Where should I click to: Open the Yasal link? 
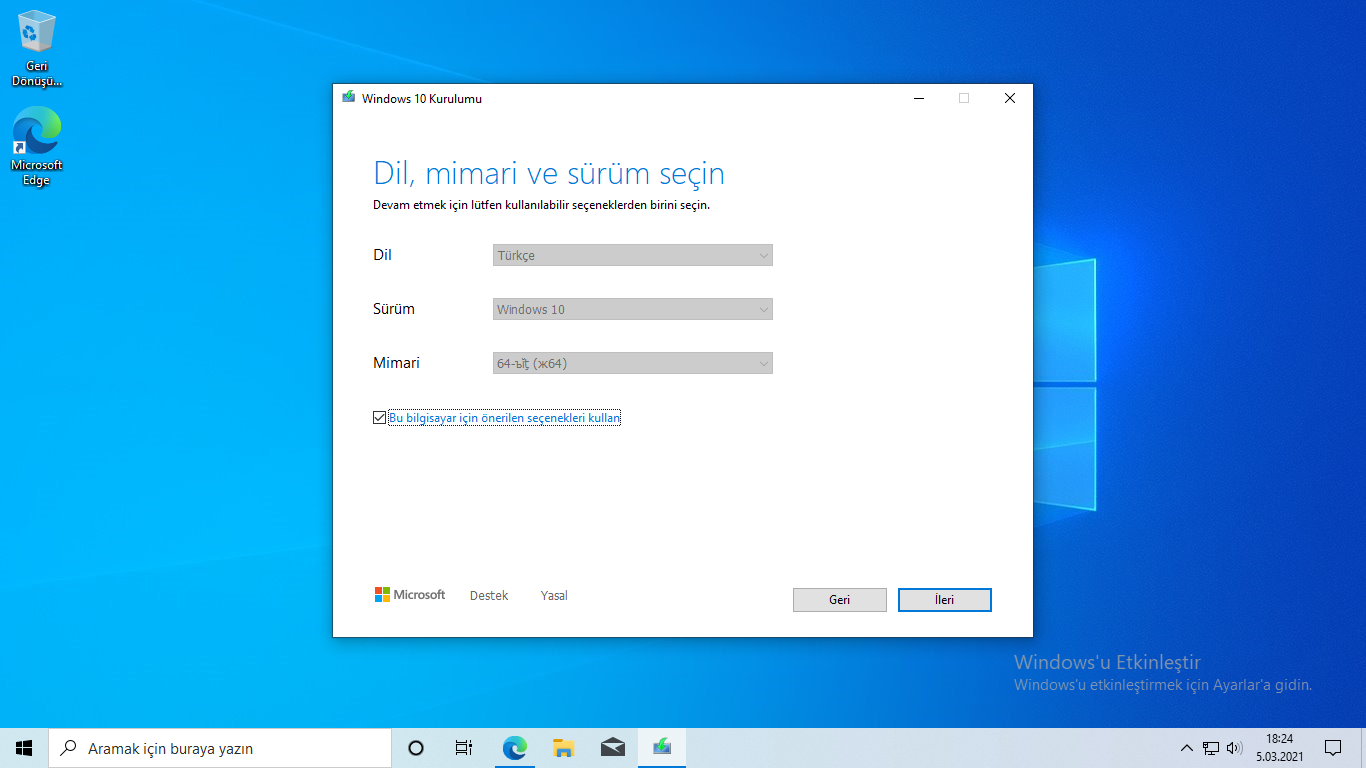[x=554, y=596]
